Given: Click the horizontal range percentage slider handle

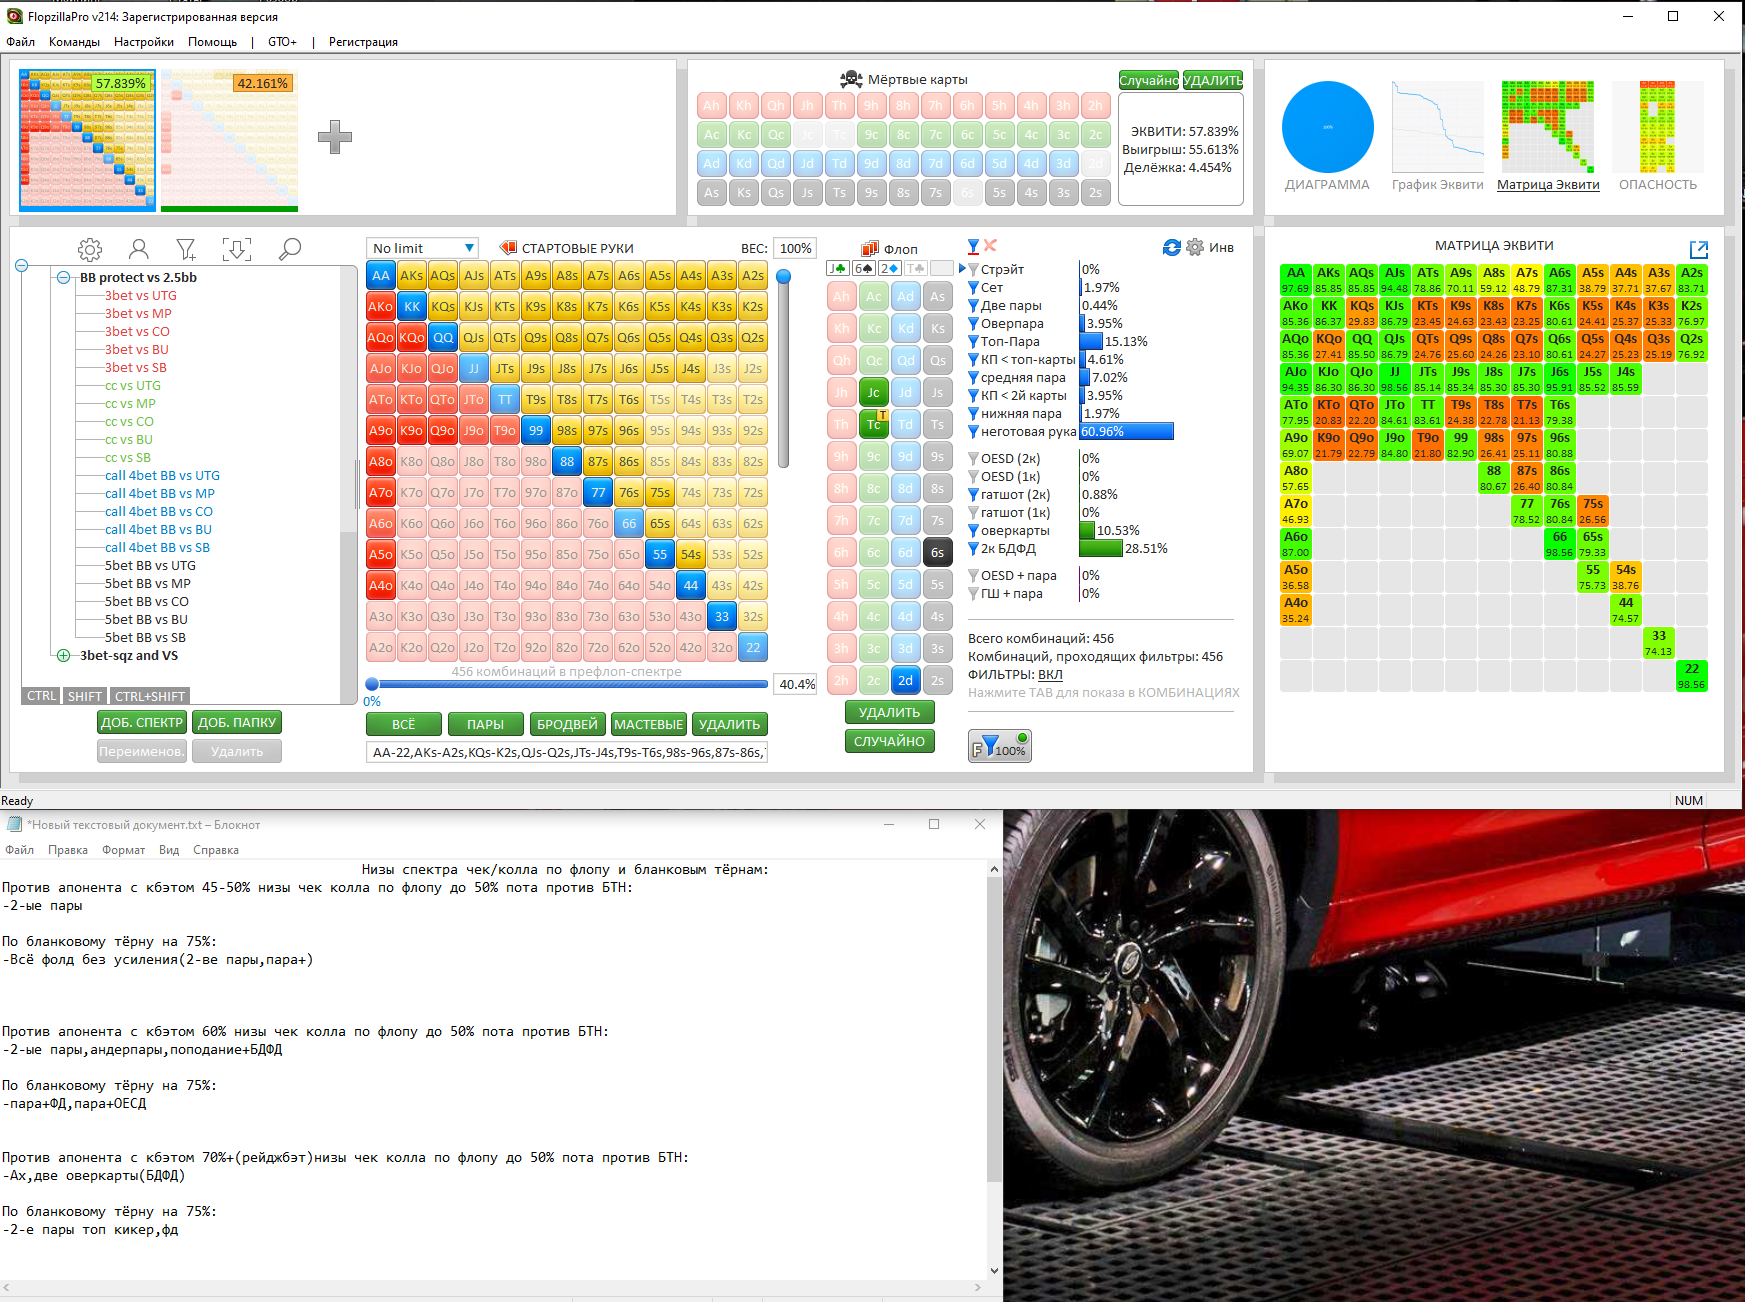Looking at the screenshot, I should point(372,685).
